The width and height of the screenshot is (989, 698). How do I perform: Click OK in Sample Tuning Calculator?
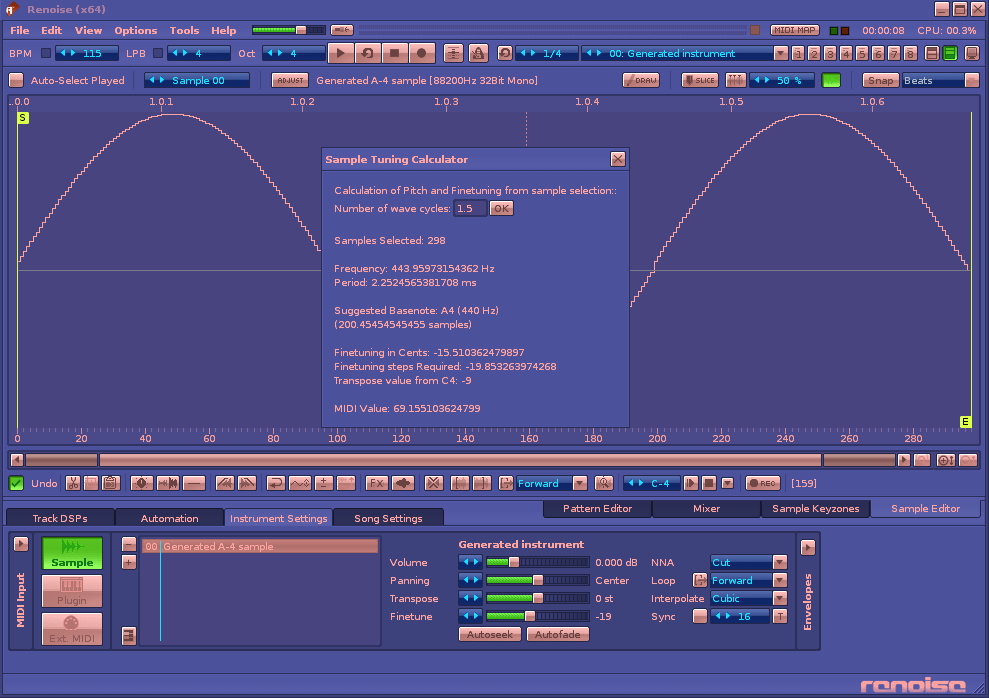(501, 209)
